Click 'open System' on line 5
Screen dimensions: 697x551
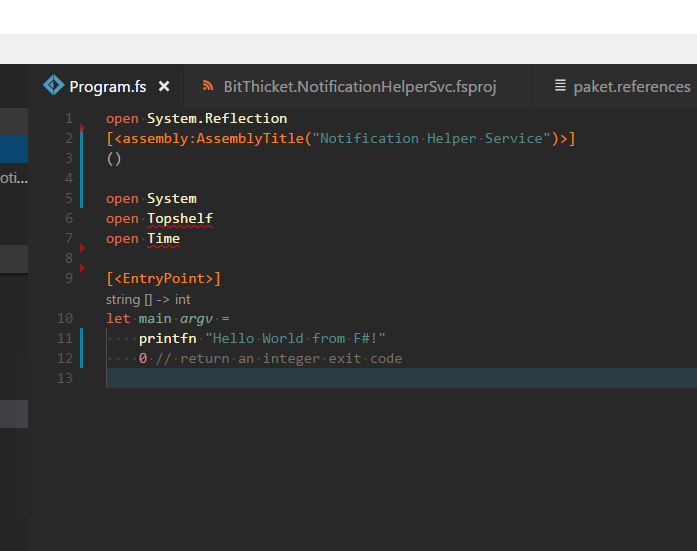click(x=151, y=199)
